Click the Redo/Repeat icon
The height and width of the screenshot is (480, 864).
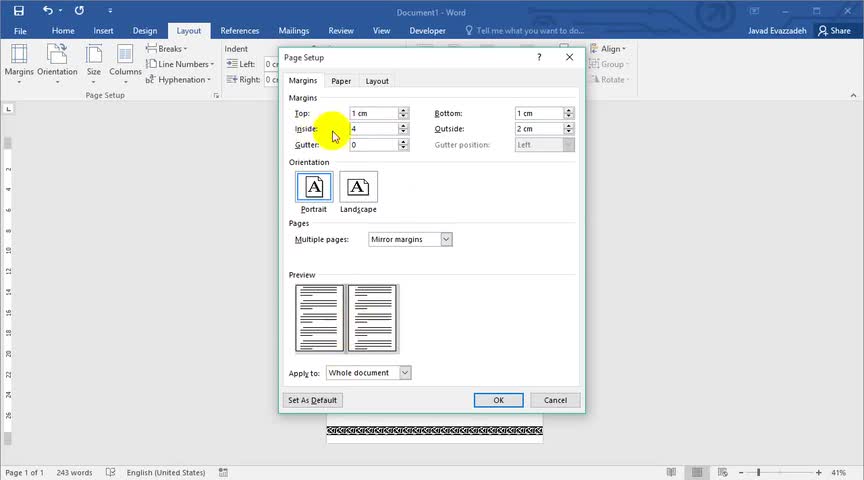point(79,11)
